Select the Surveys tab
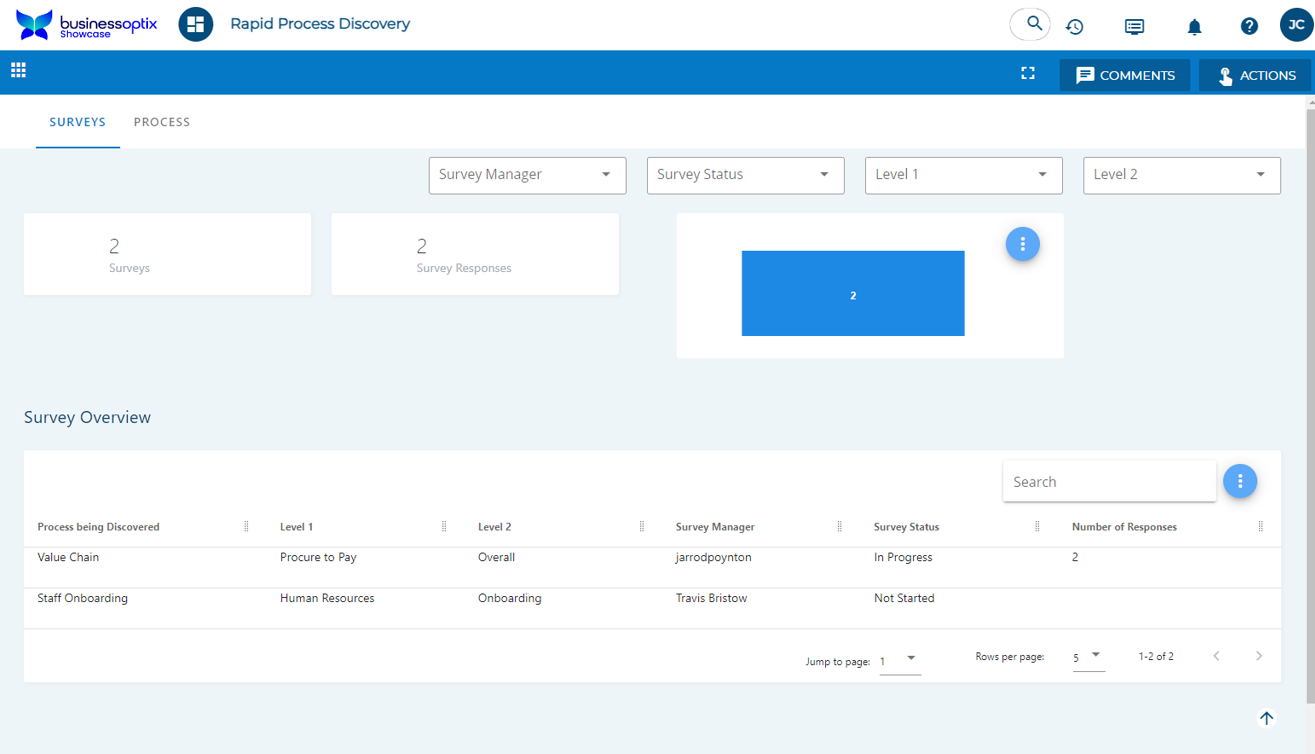The image size is (1315, 754). [77, 122]
